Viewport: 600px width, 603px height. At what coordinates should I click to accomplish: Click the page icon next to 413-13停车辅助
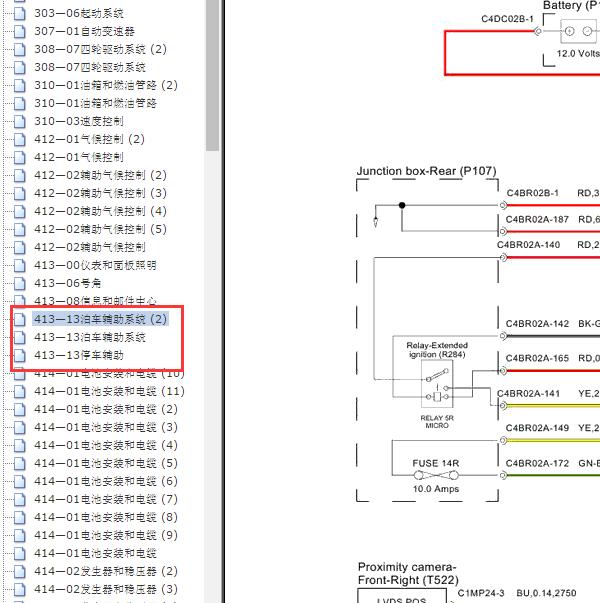tap(20, 355)
